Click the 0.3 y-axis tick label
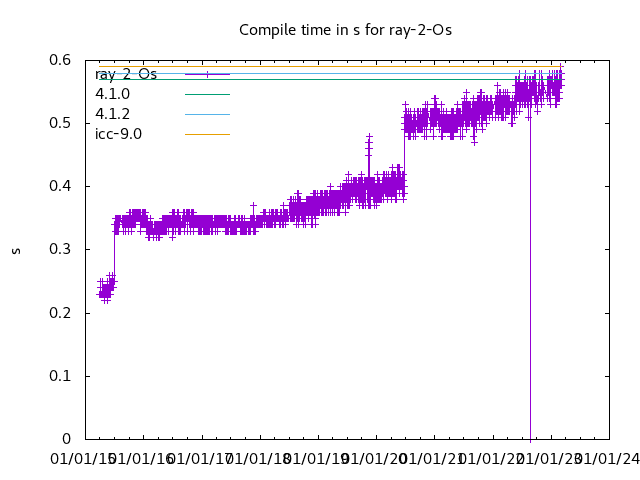The height and width of the screenshot is (480, 640). coord(60,249)
